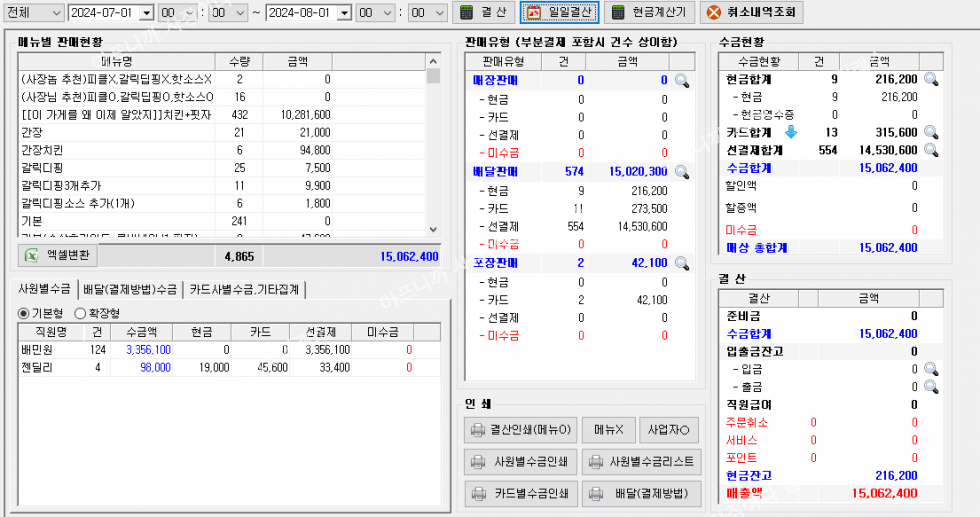Click magnifier icon on 출금 row
The image size is (980, 517).
click(x=930, y=387)
